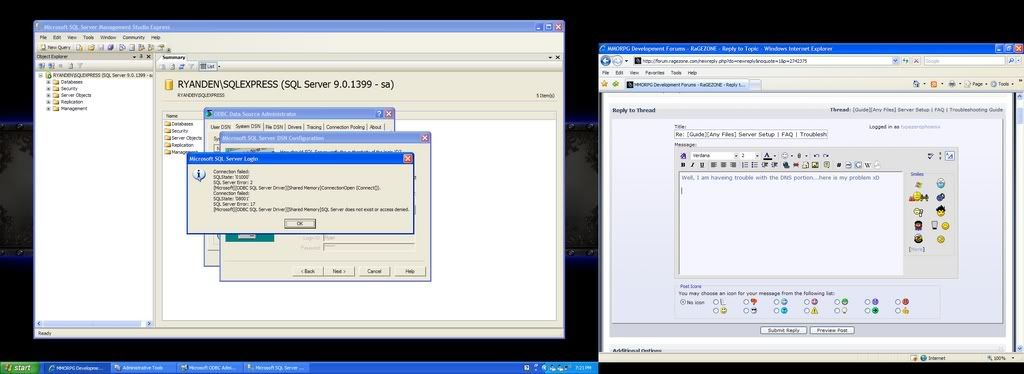Select the thumbs down post icon radio

tap(746, 302)
